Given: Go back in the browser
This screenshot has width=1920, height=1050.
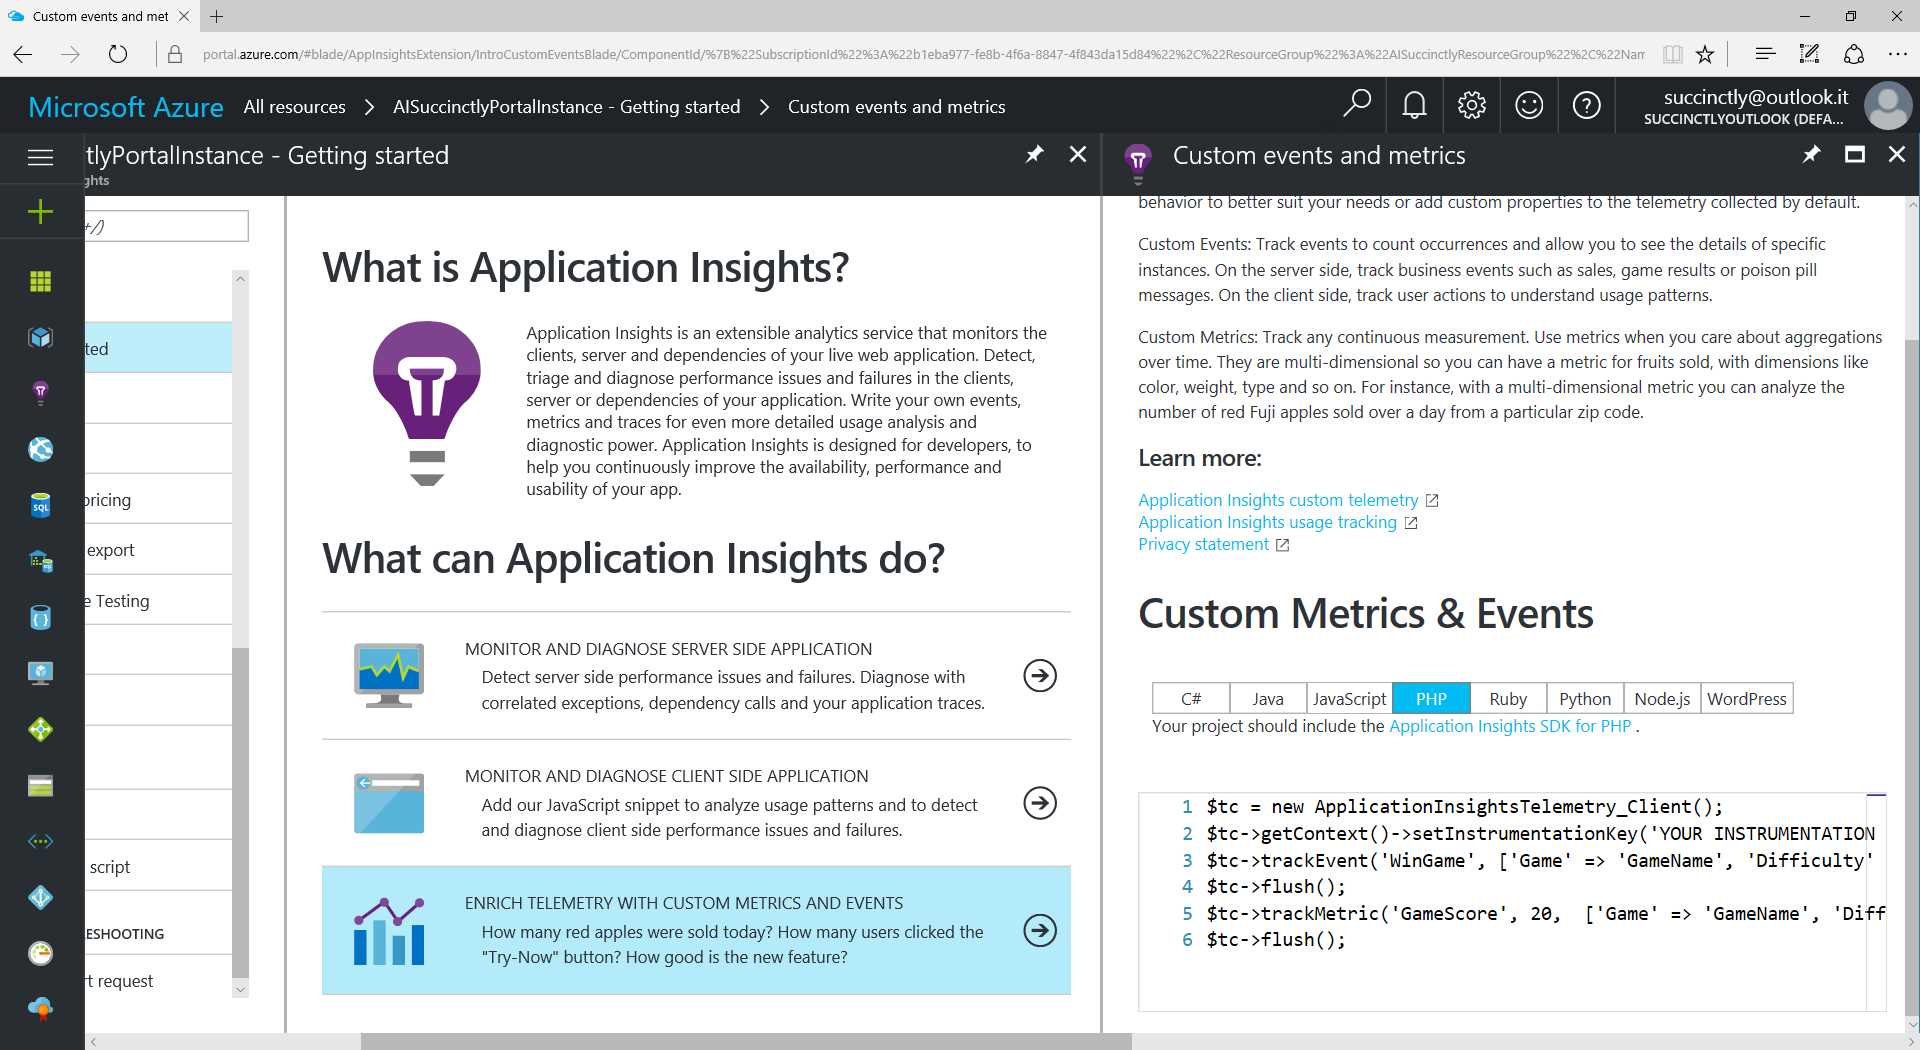Looking at the screenshot, I should coord(23,54).
